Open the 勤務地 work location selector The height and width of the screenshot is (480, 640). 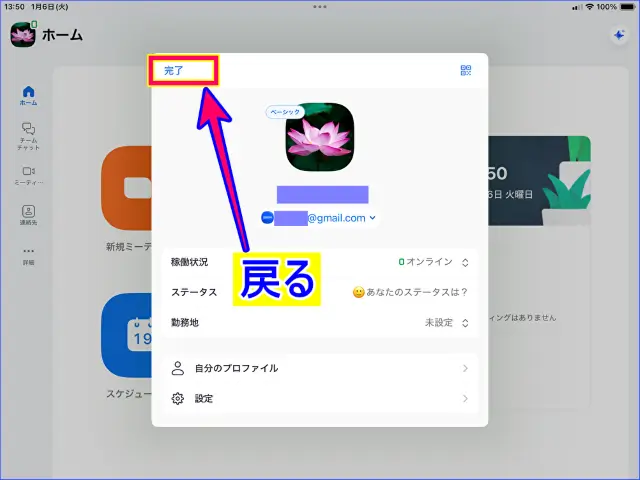pyautogui.click(x=446, y=323)
